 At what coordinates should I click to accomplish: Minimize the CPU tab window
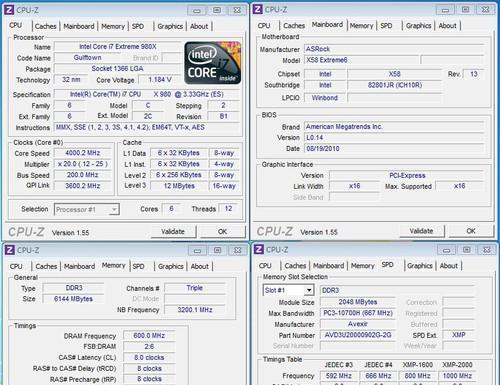(197, 11)
